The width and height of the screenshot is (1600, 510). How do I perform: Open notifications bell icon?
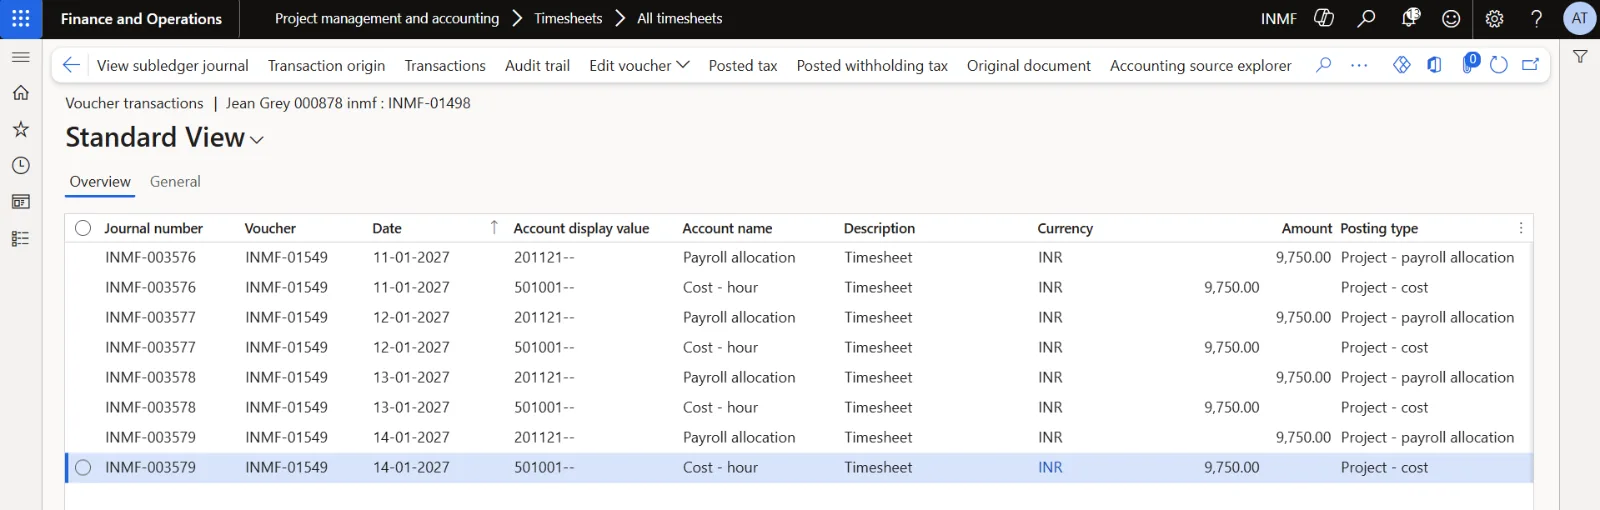pyautogui.click(x=1410, y=18)
